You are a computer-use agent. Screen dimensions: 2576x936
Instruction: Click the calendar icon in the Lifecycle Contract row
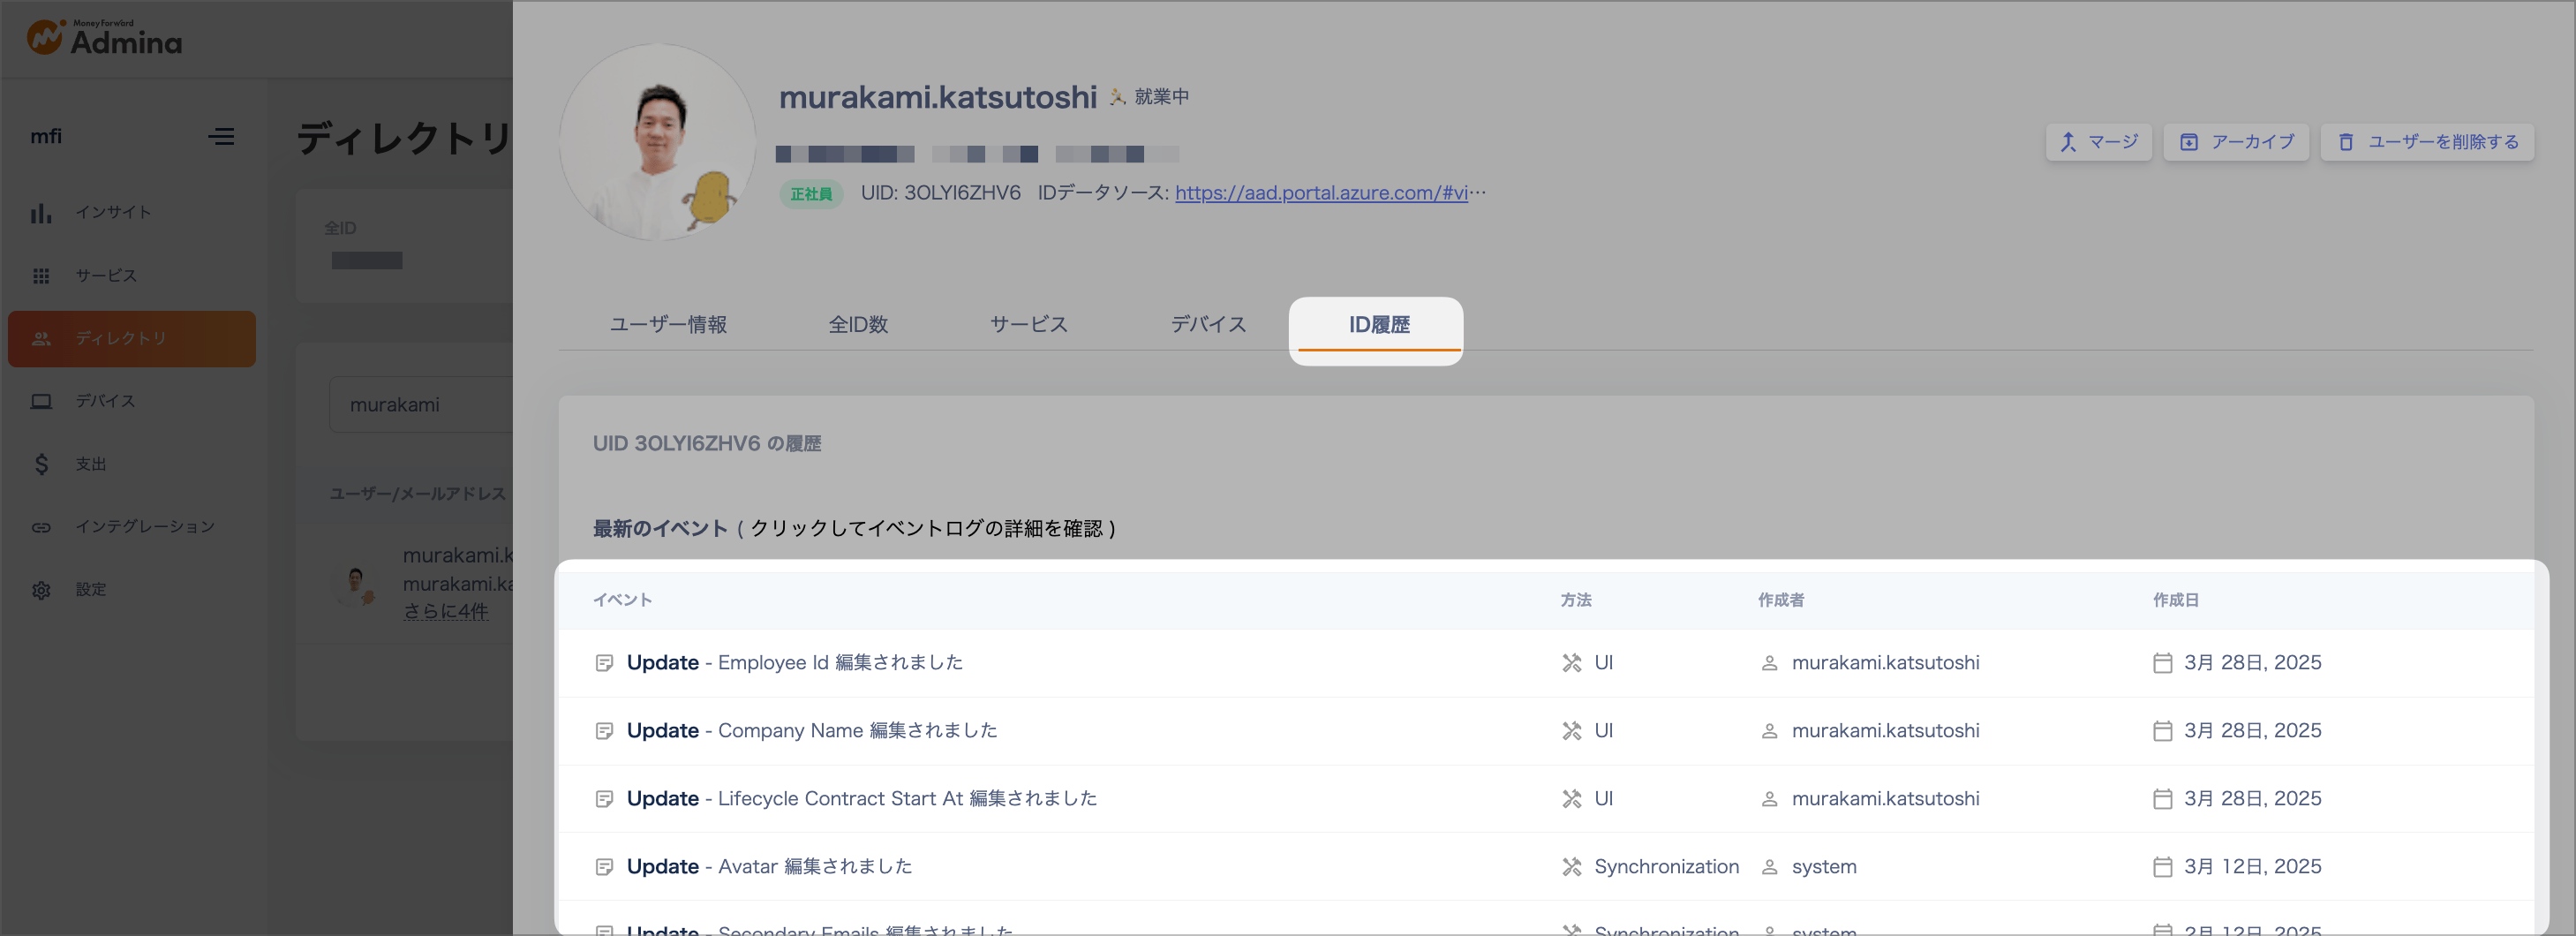[x=2162, y=799]
